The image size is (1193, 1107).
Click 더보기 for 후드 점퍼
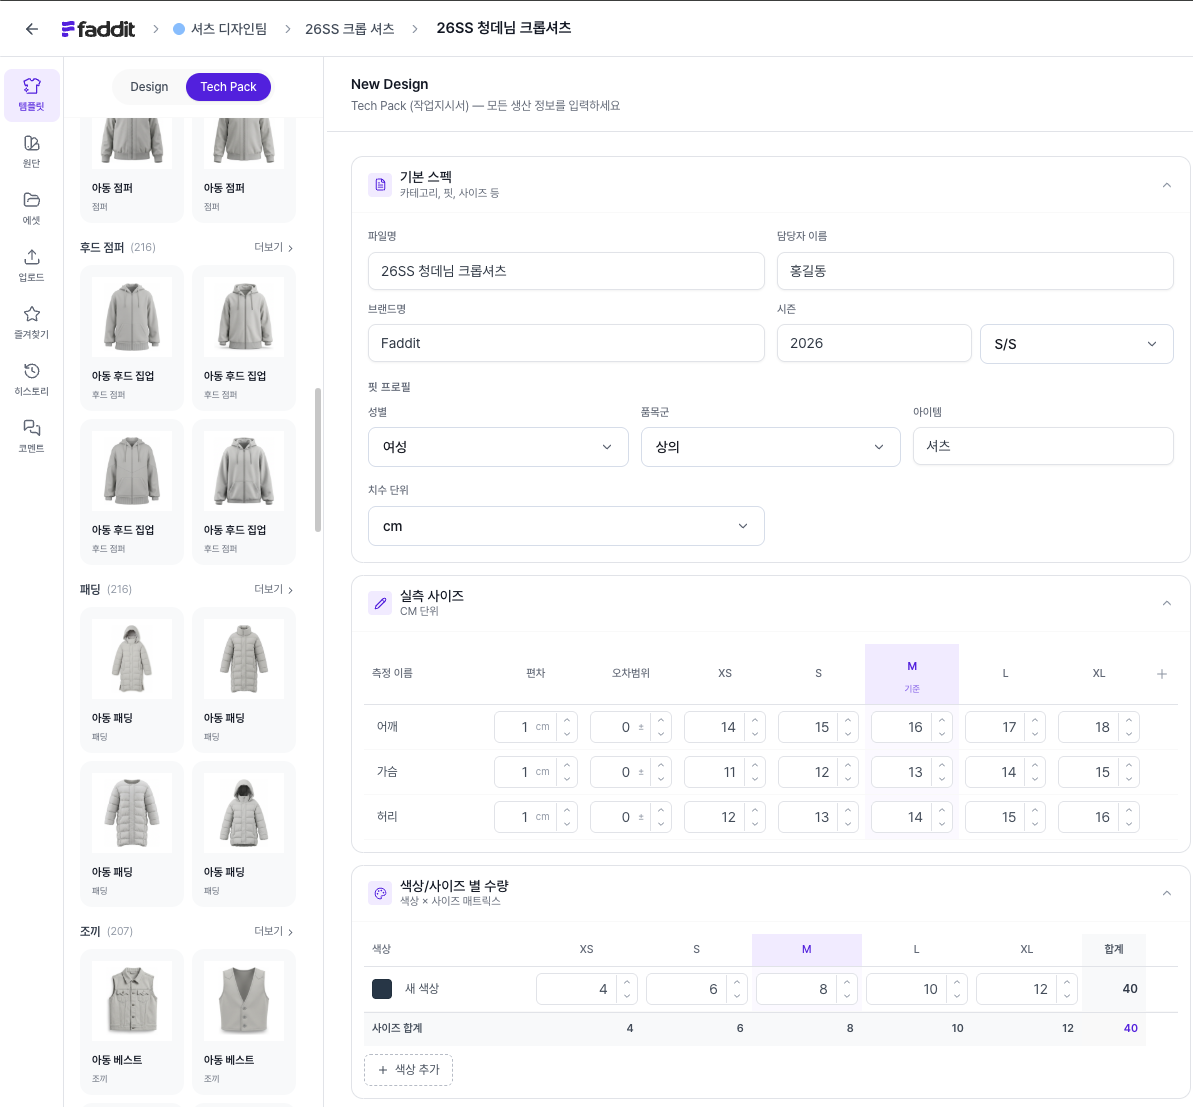(273, 247)
